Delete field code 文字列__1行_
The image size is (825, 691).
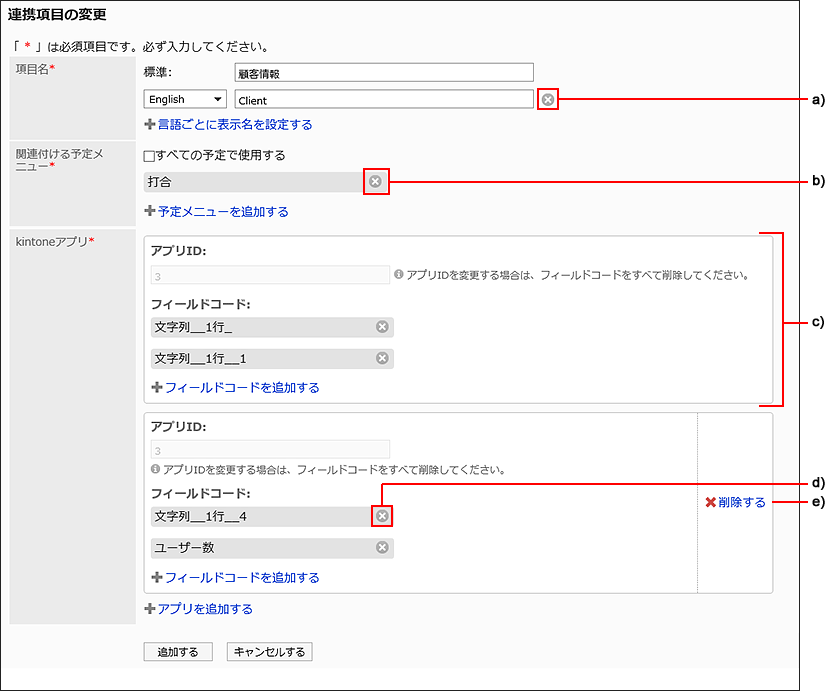point(383,327)
